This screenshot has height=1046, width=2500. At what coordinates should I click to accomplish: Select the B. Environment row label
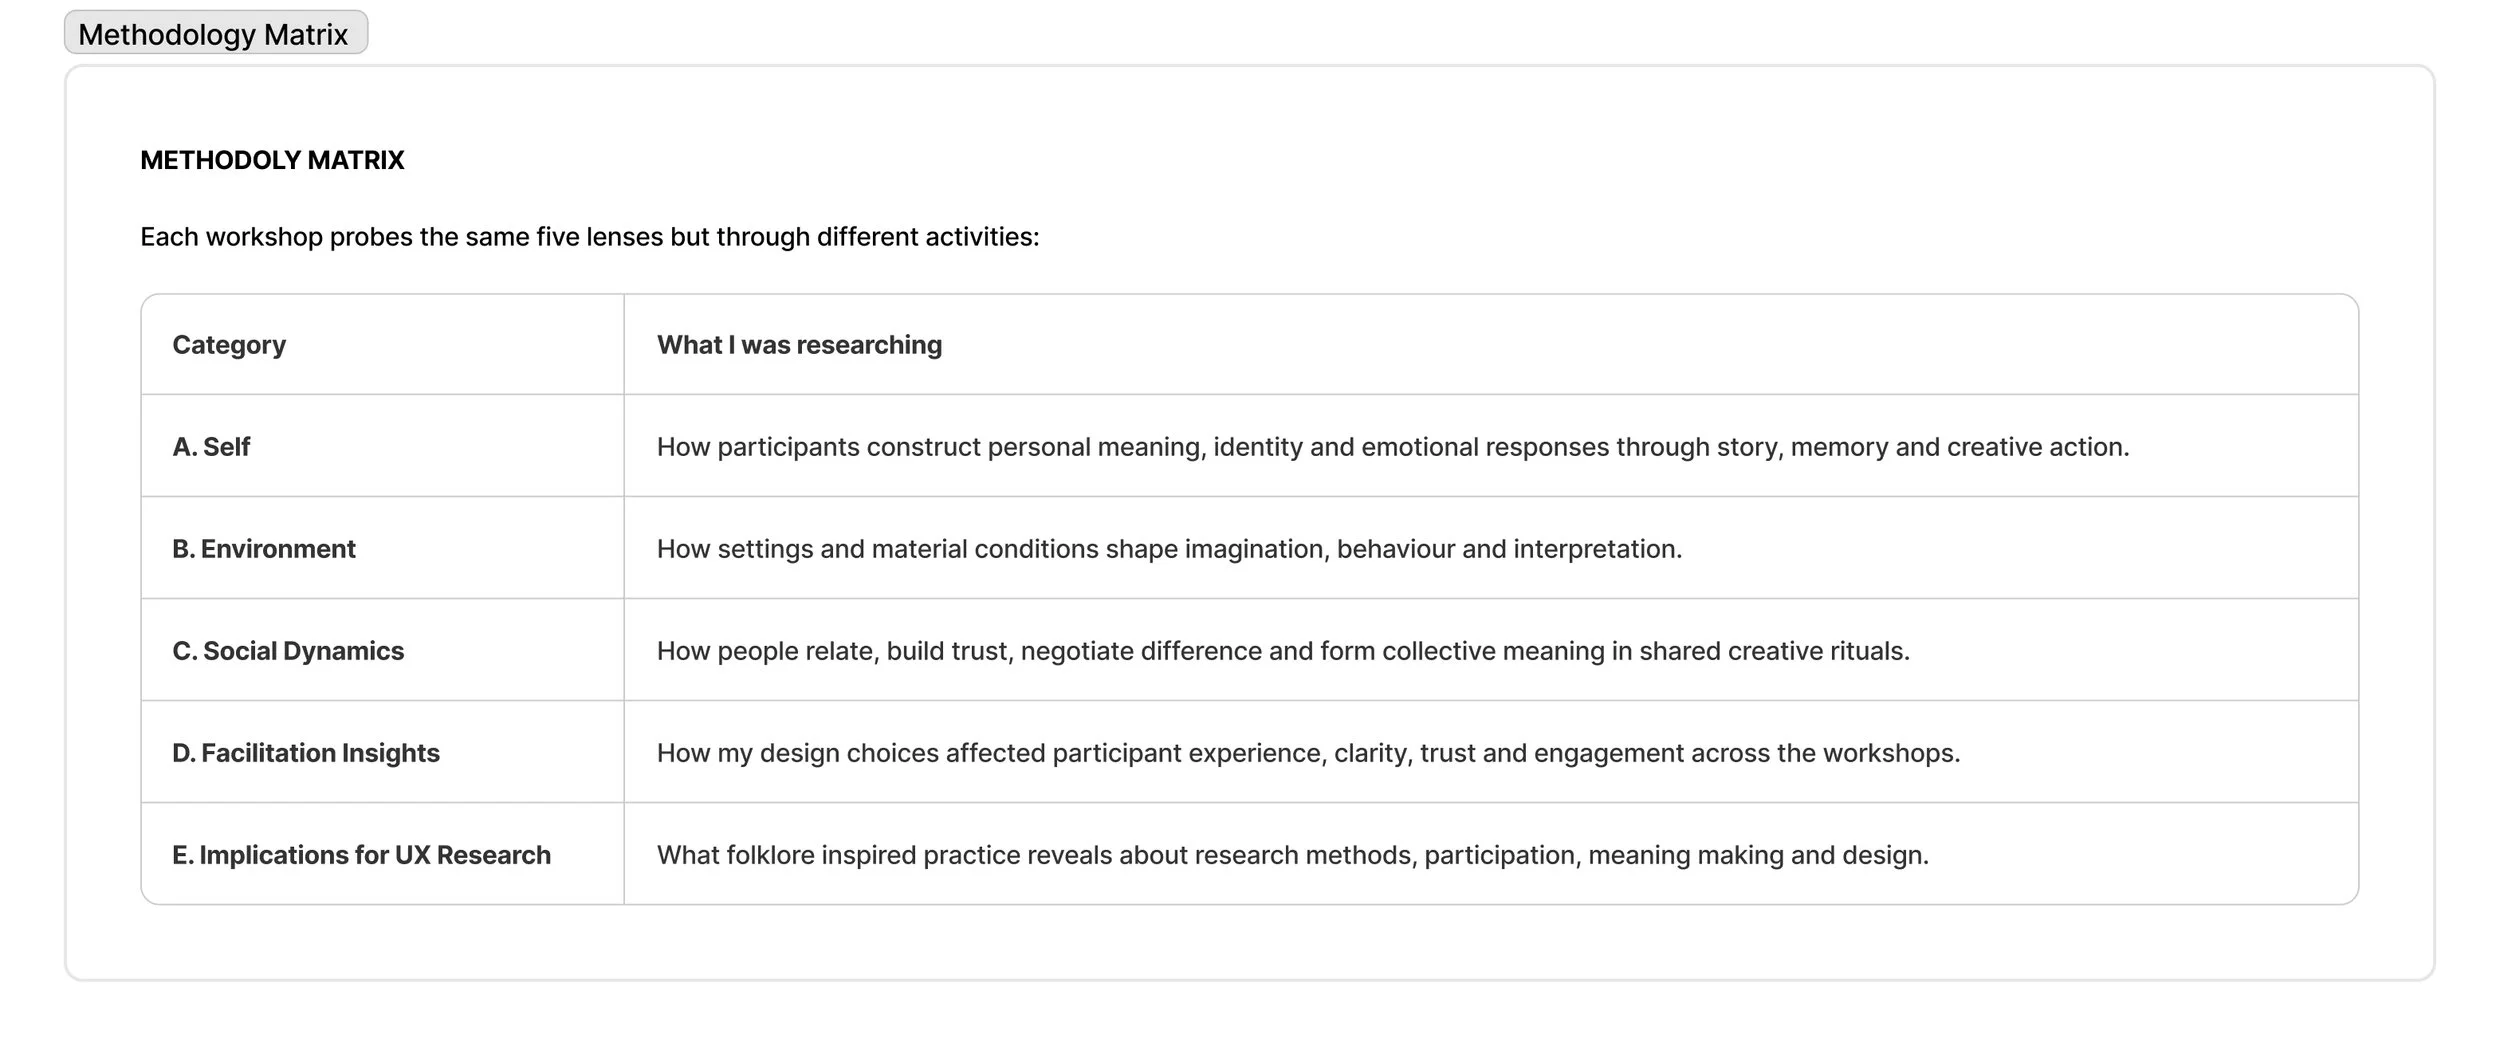(x=264, y=549)
